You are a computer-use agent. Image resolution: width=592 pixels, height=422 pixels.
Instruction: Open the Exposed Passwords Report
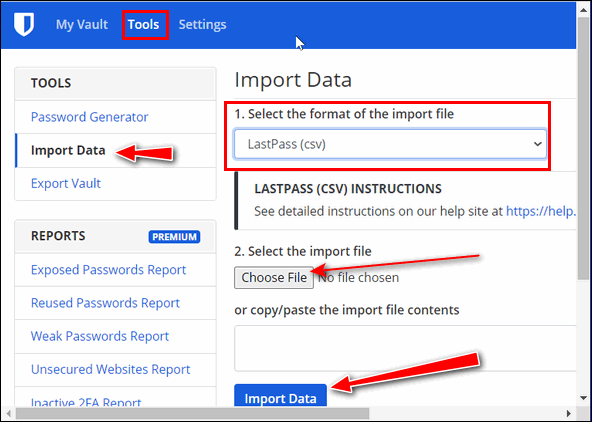pos(108,270)
